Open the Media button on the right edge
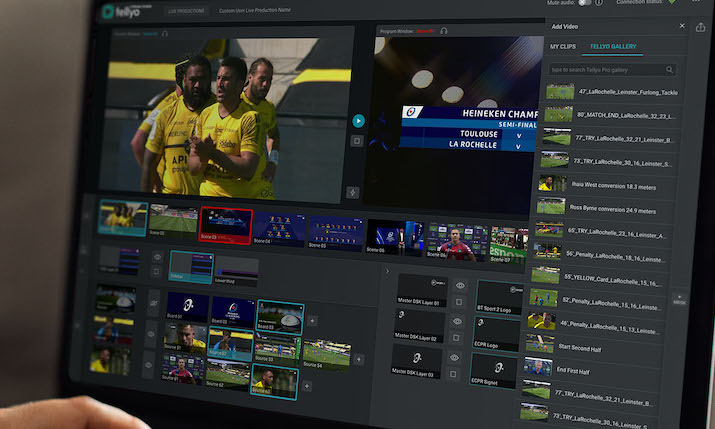This screenshot has height=429, width=715. coord(679,300)
